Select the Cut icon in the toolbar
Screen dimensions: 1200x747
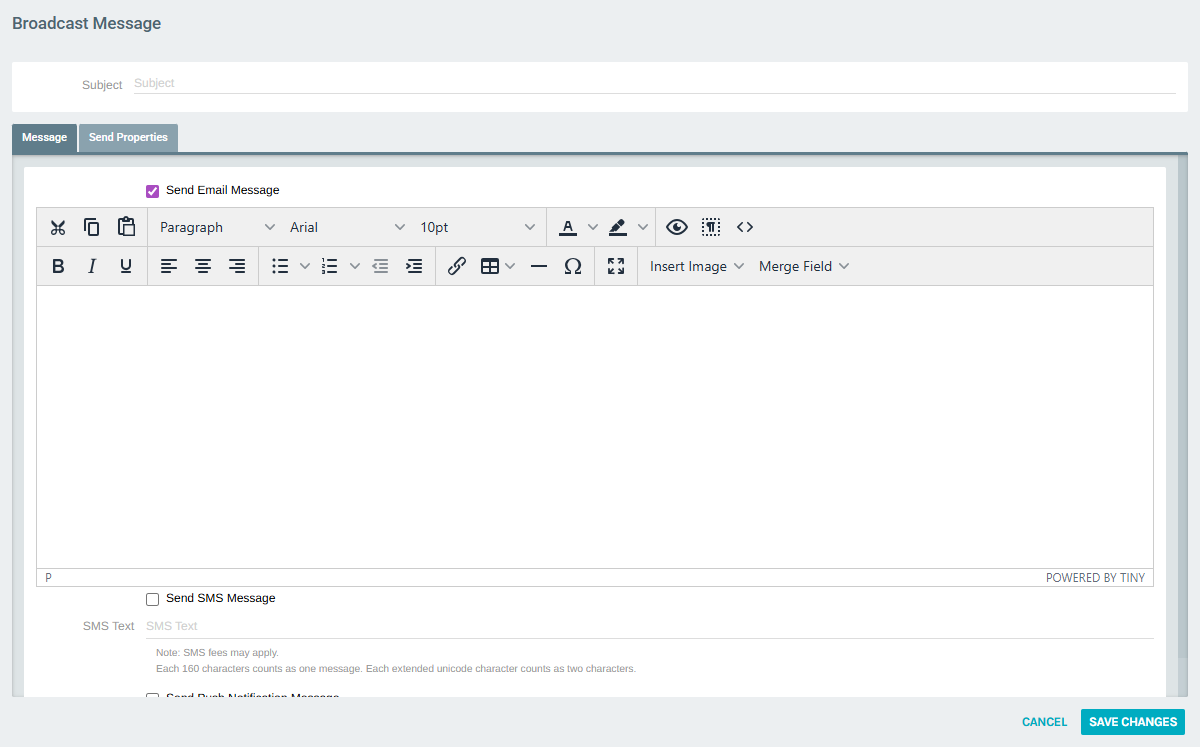pyautogui.click(x=58, y=227)
